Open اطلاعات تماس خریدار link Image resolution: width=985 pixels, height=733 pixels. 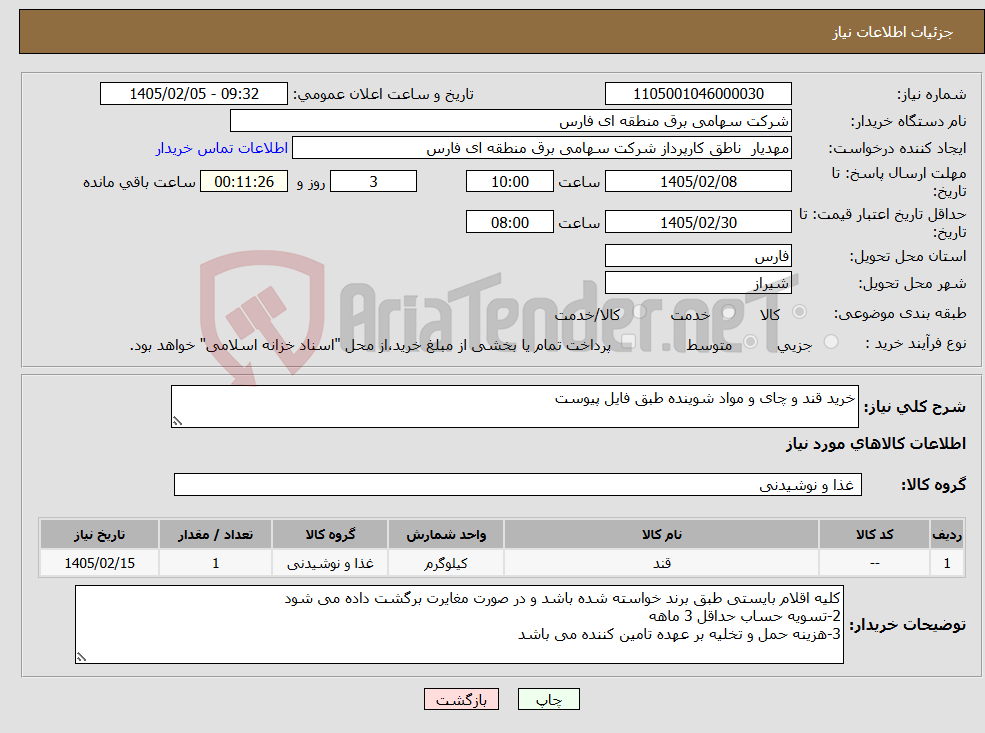(x=222, y=148)
